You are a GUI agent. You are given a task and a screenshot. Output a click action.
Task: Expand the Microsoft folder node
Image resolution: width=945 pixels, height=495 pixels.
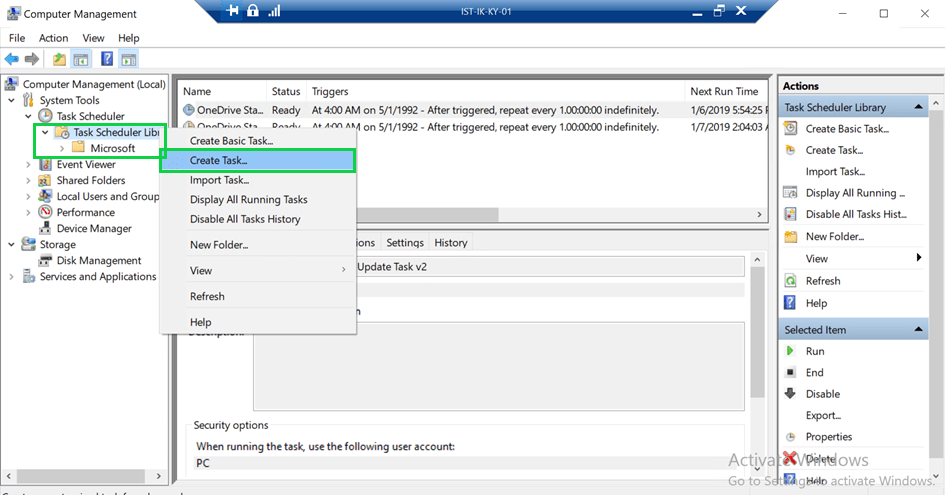coord(62,148)
